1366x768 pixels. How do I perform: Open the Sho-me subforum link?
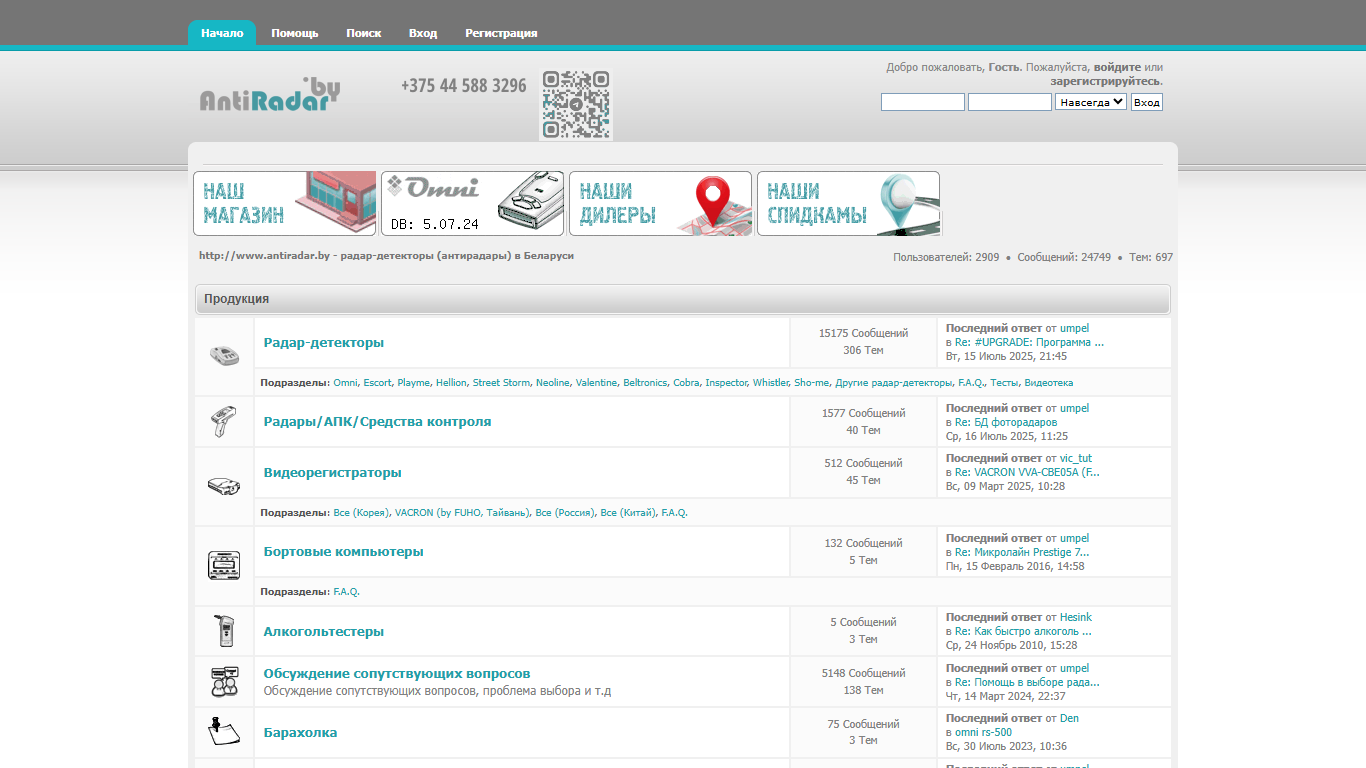coord(812,383)
